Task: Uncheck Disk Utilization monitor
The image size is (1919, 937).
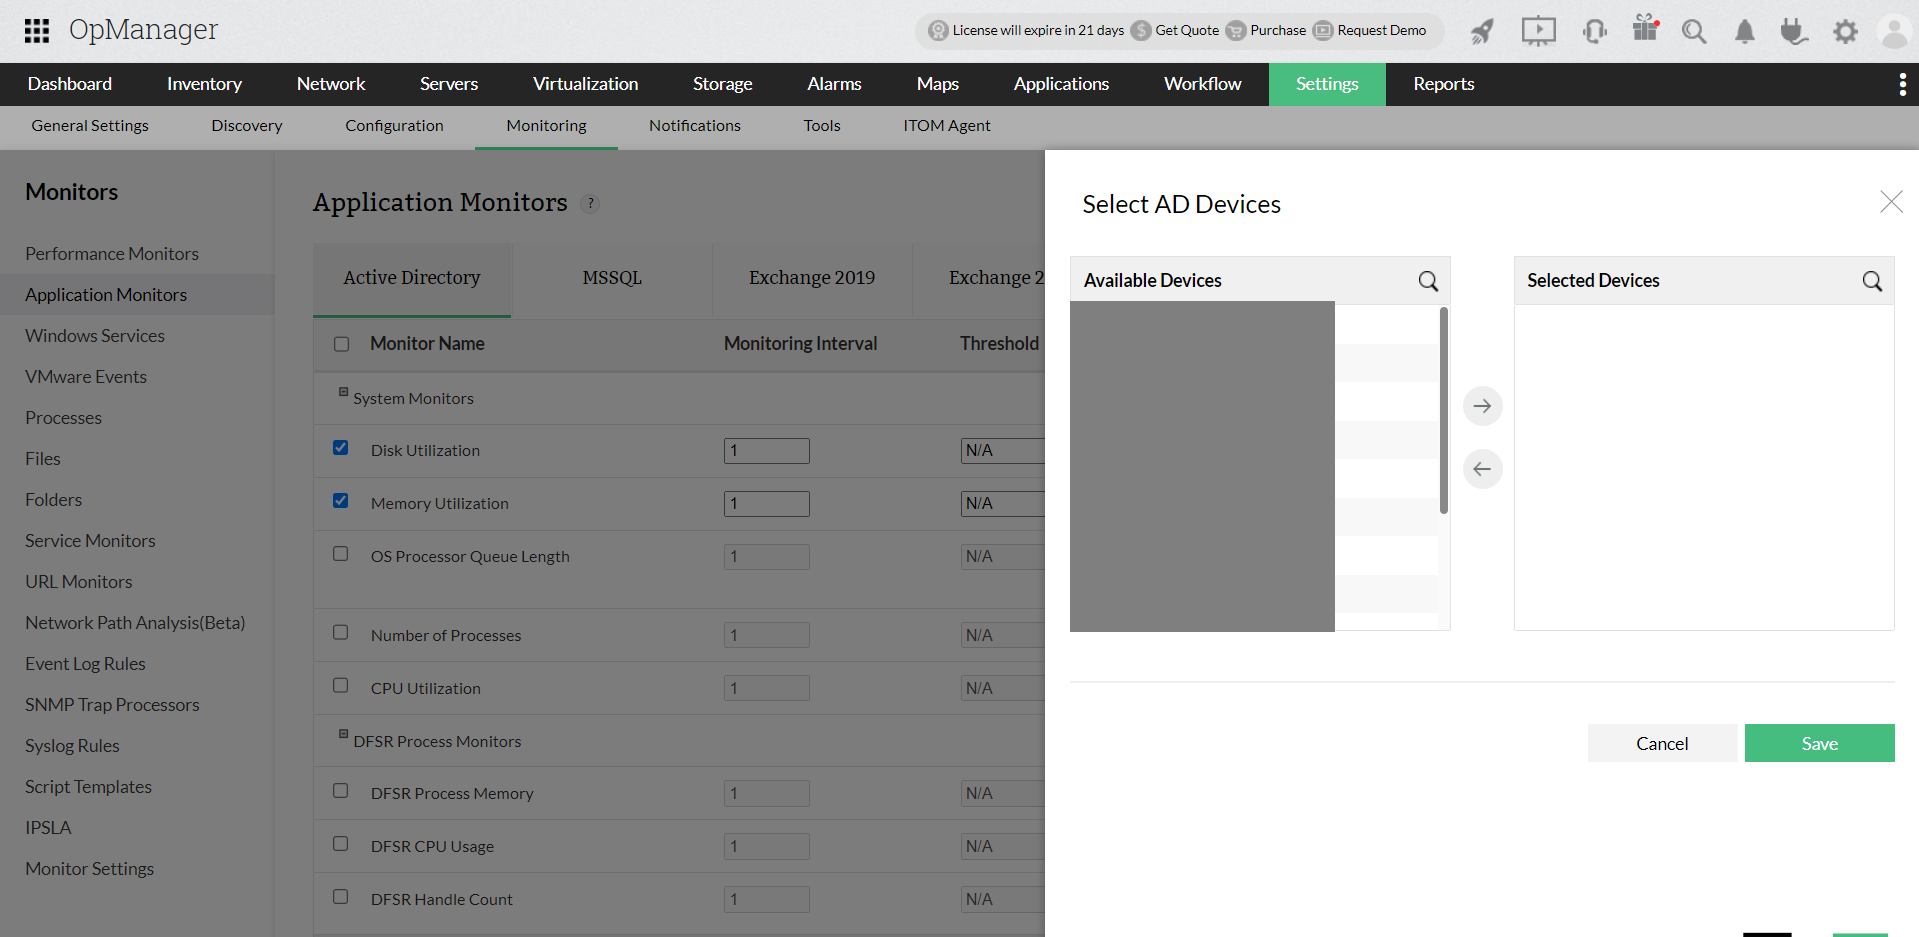Action: point(341,448)
